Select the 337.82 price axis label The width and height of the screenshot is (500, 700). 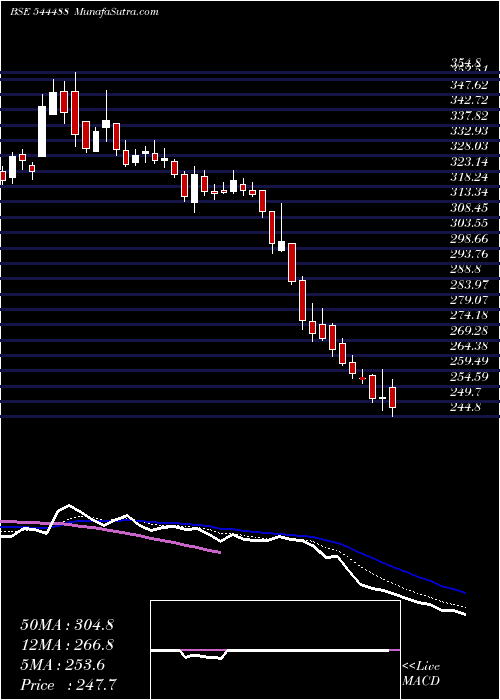coord(469,115)
